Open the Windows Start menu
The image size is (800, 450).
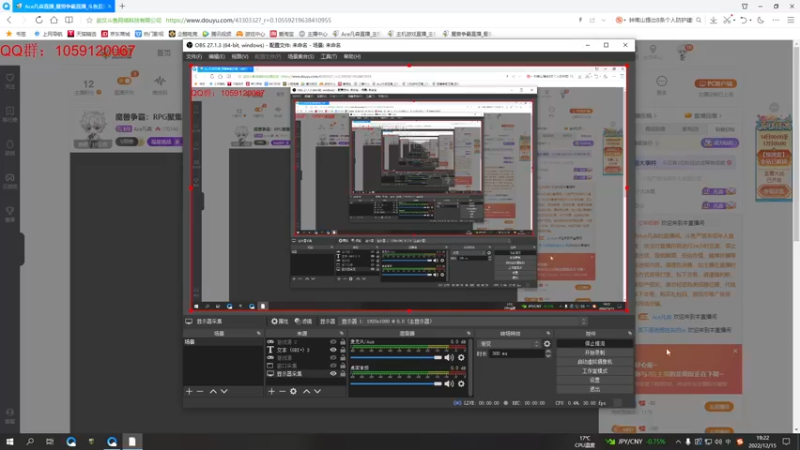[10, 441]
